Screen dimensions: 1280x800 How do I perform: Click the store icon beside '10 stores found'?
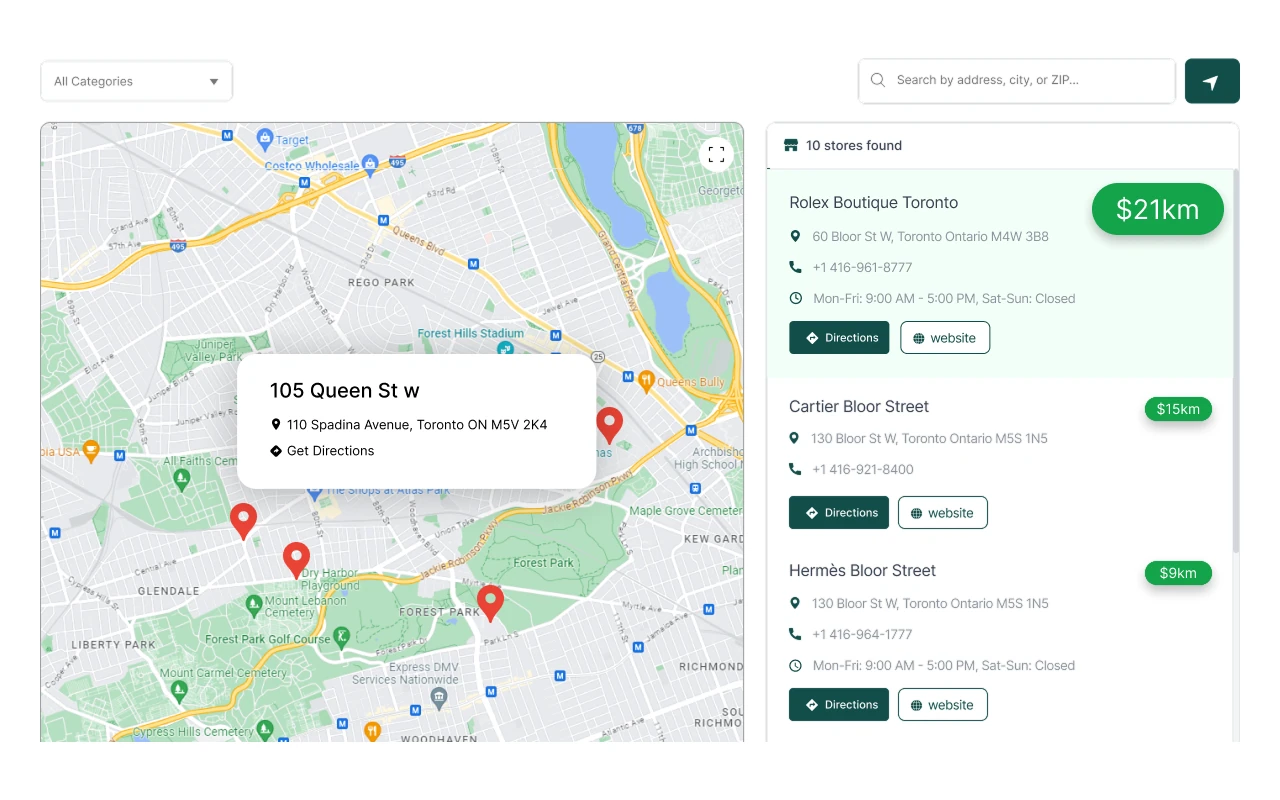coord(791,145)
